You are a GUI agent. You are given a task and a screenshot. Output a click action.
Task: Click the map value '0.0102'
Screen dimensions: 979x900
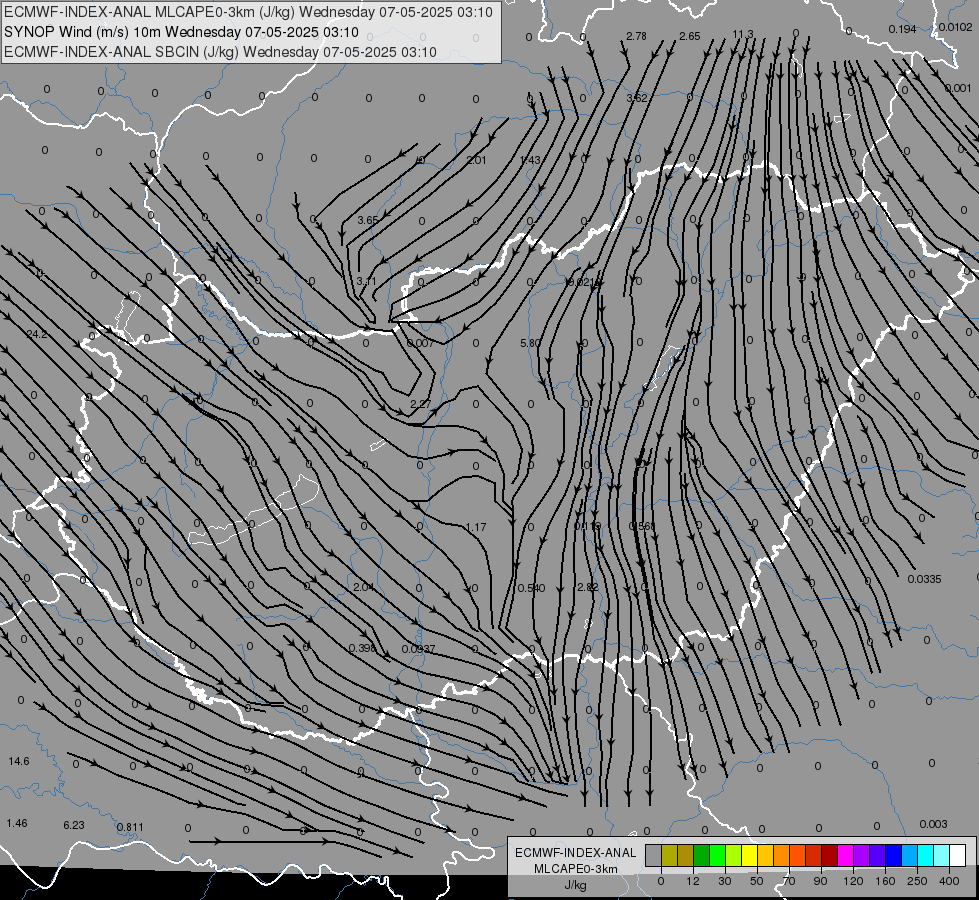click(x=955, y=27)
